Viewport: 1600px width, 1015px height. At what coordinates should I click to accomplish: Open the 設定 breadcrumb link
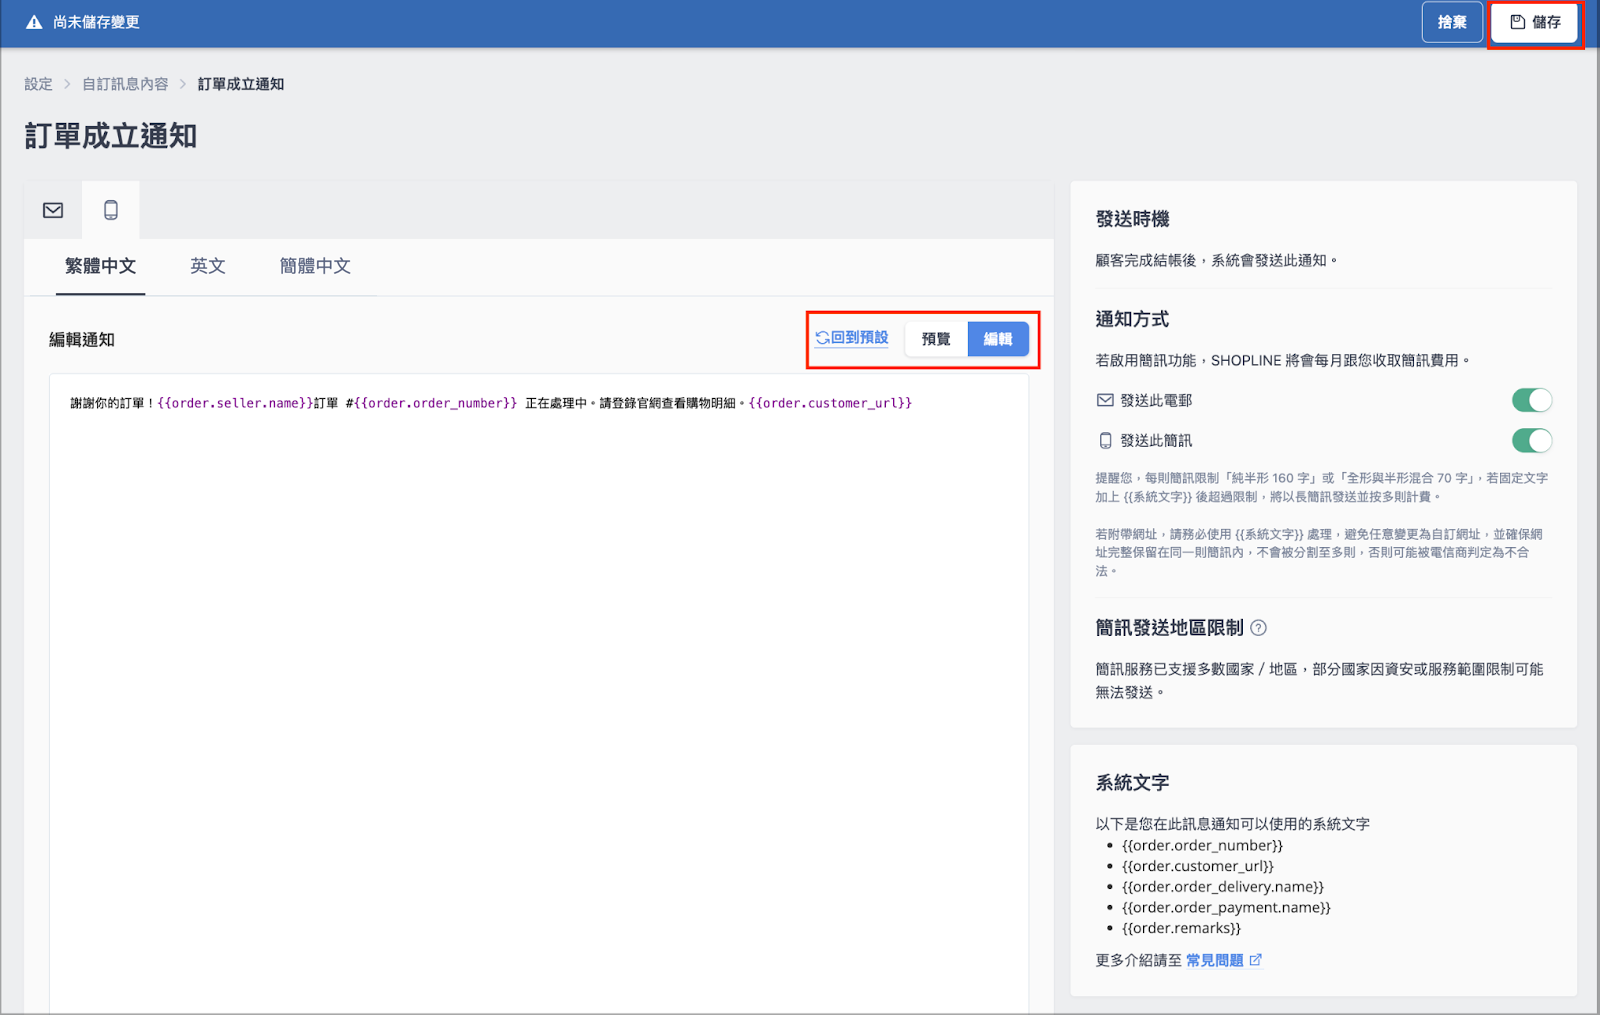[38, 84]
